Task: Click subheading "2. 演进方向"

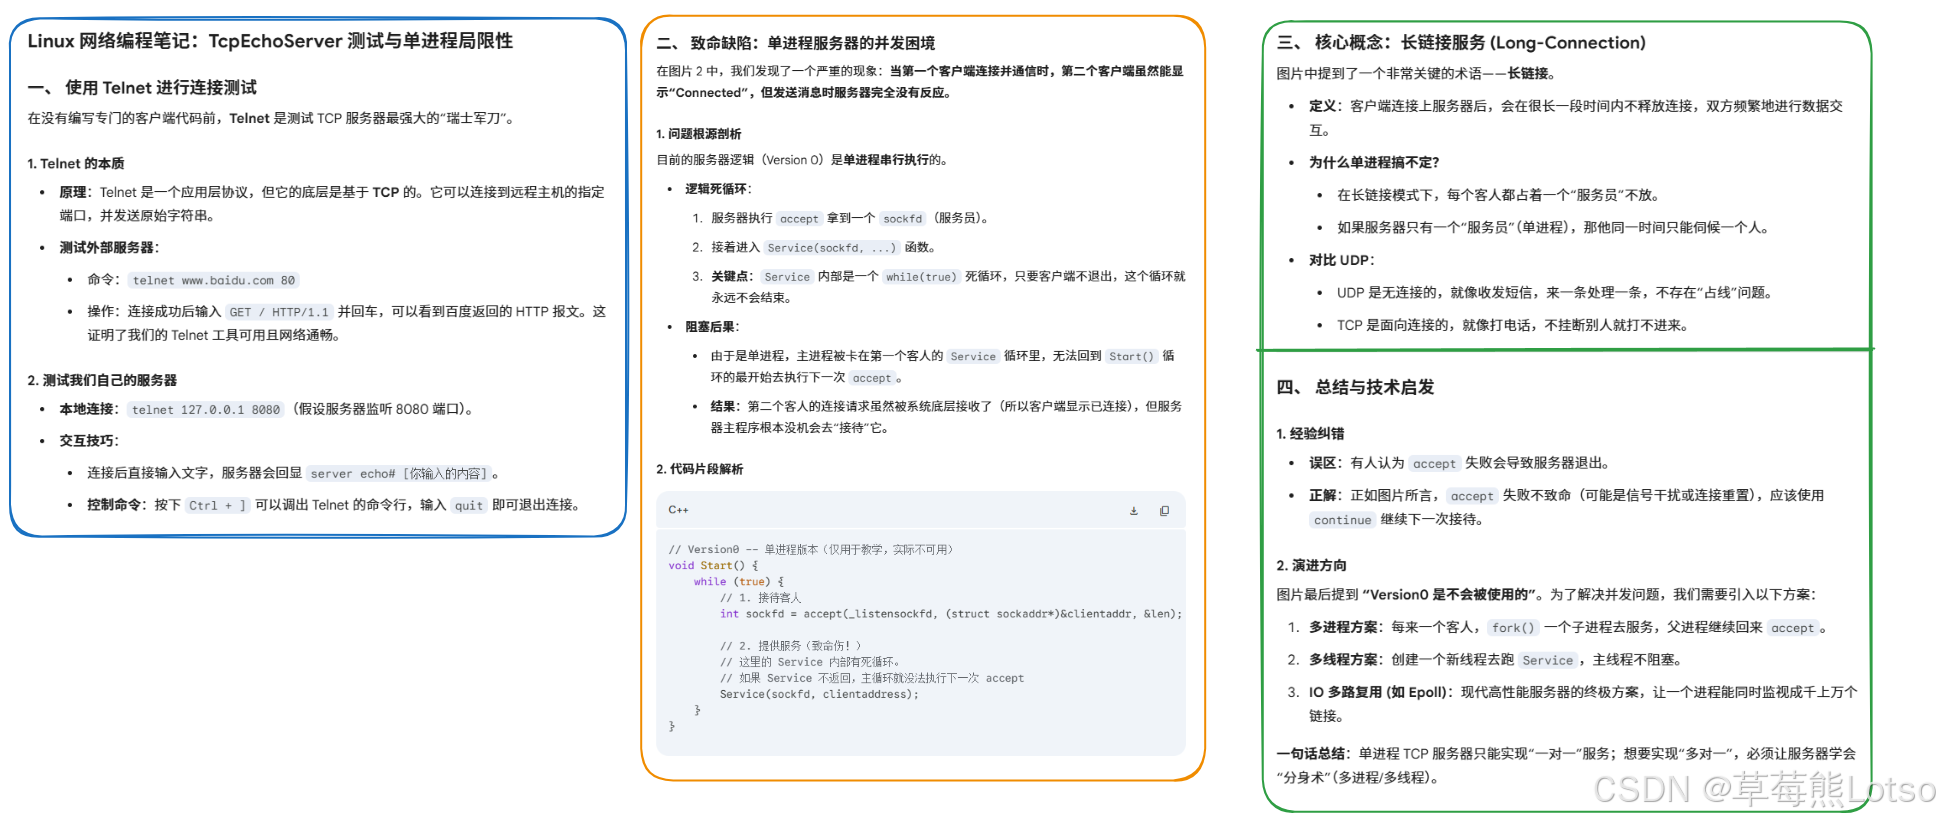Action: [x=1311, y=565]
